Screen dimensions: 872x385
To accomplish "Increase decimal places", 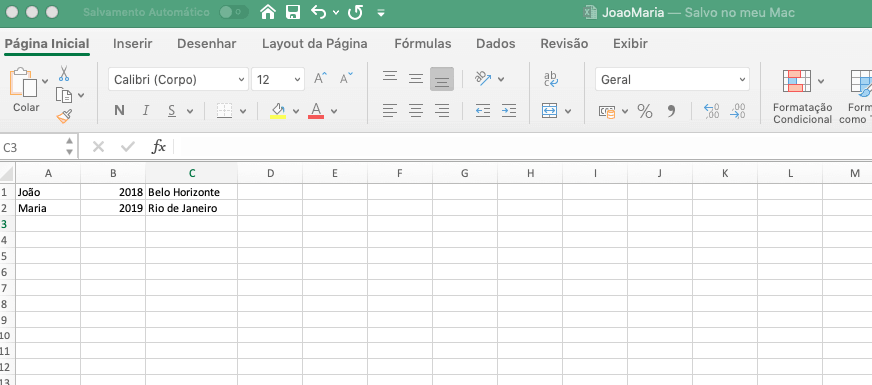I will (711, 111).
